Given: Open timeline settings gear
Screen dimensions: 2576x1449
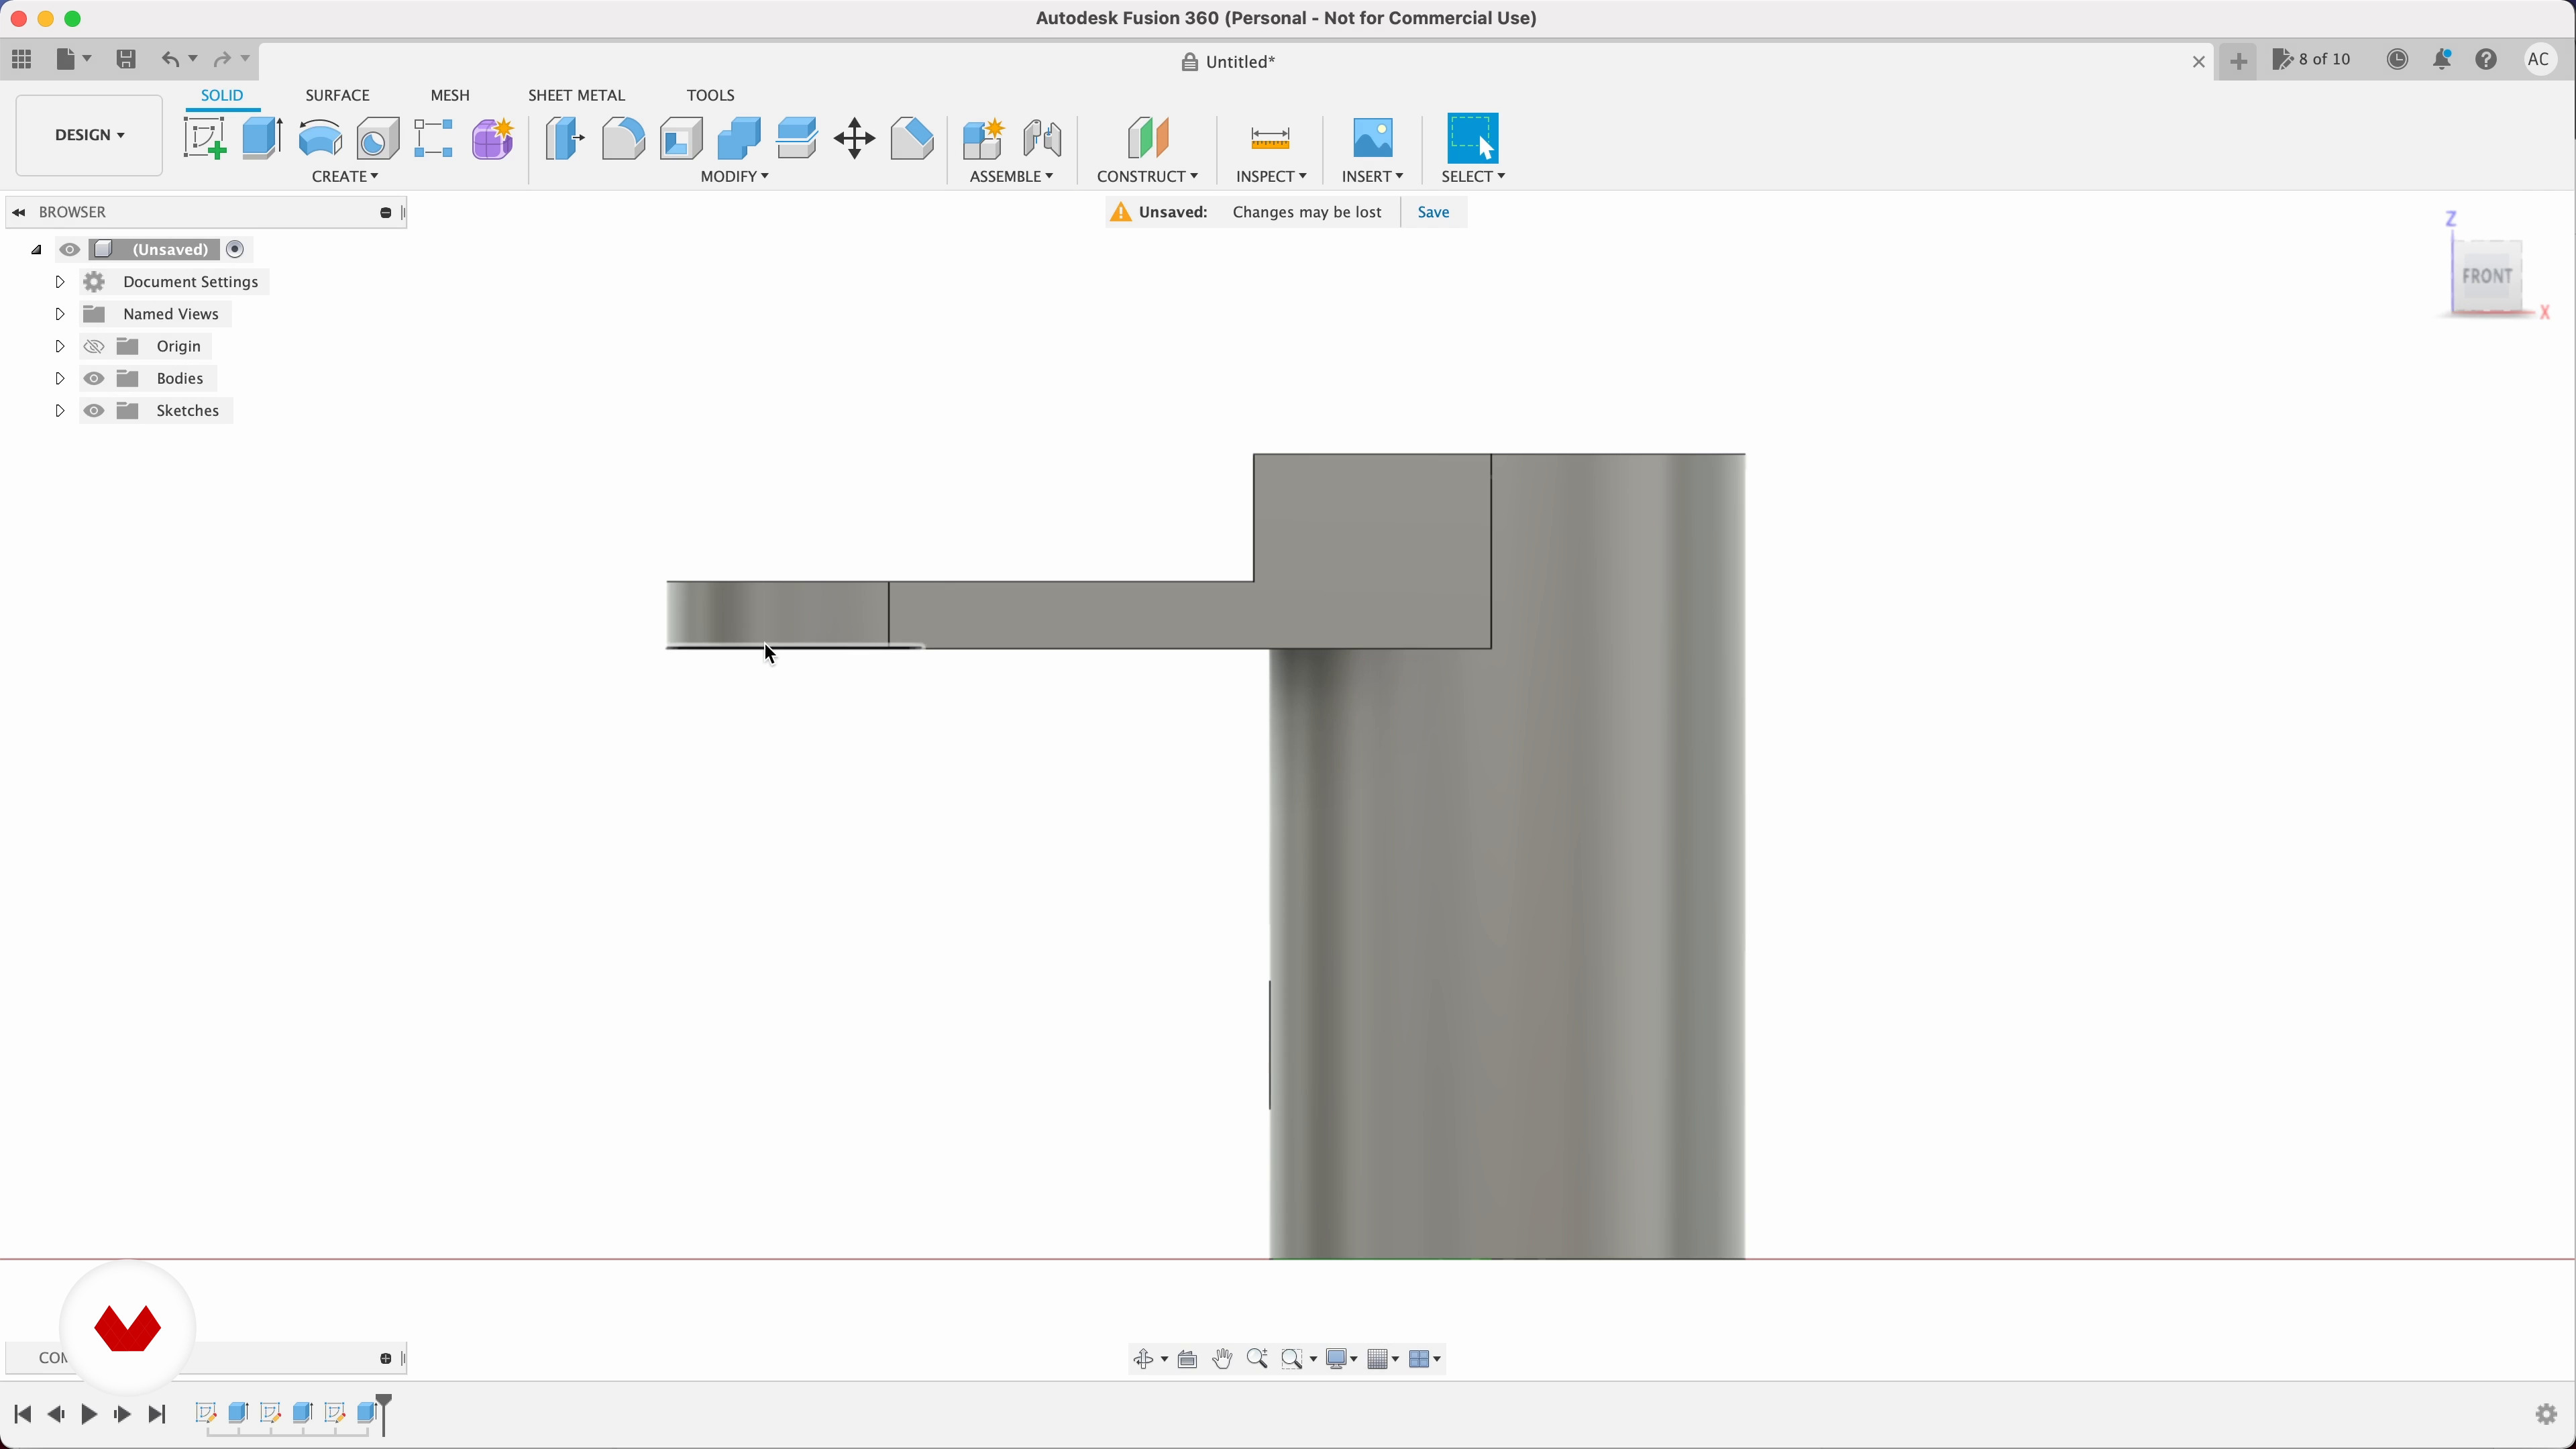Looking at the screenshot, I should (2546, 1414).
